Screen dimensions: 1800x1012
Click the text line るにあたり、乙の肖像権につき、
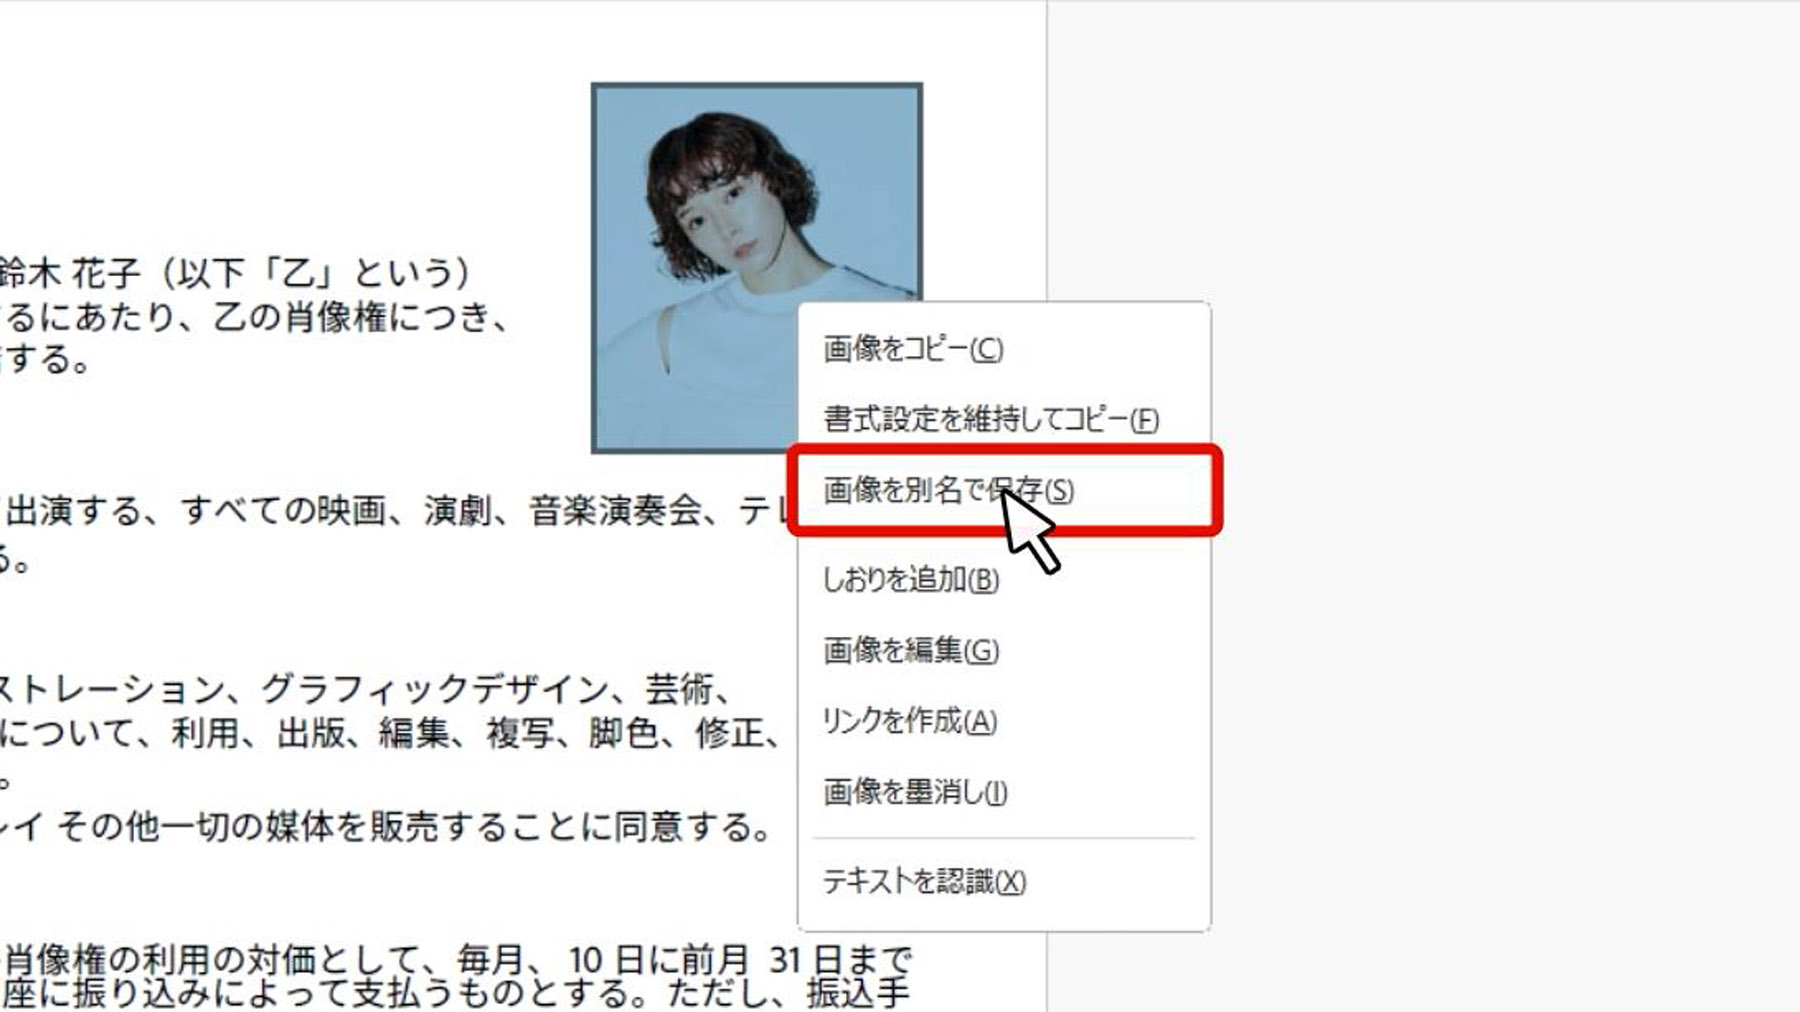pyautogui.click(x=255, y=317)
